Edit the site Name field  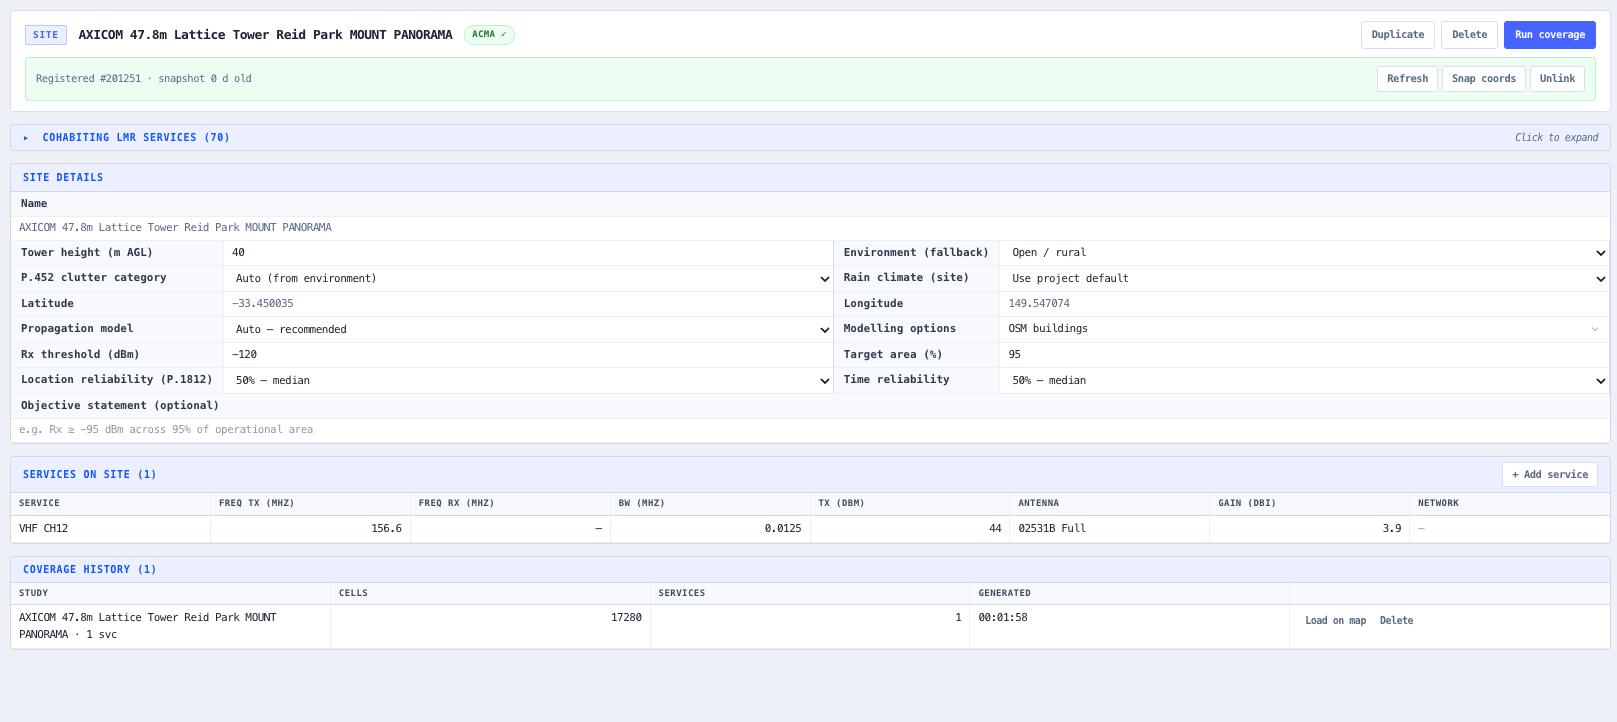(x=810, y=228)
